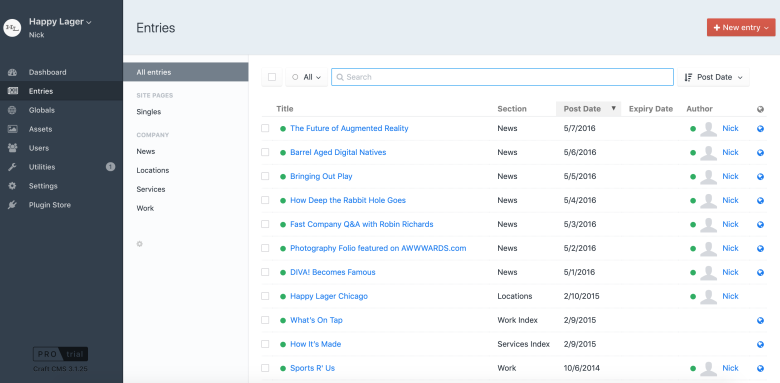Click globe icon in Bringing Out Play row
The image size is (780, 383).
coord(760,176)
